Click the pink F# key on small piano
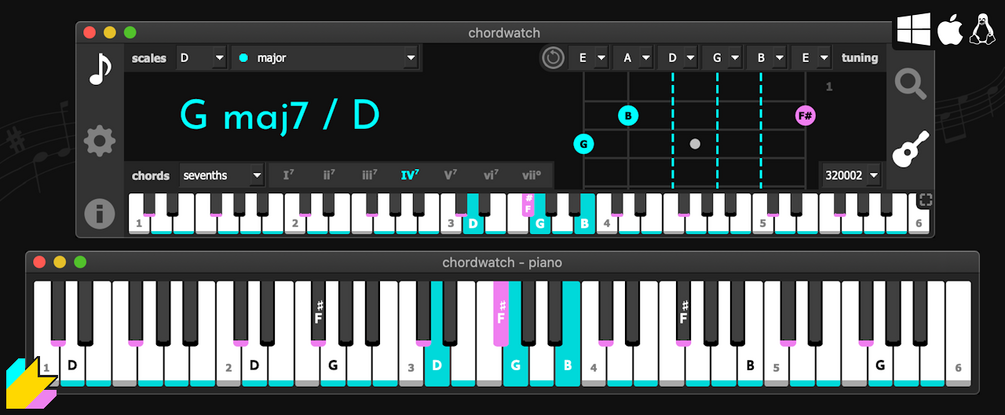The height and width of the screenshot is (415, 1005). point(527,204)
